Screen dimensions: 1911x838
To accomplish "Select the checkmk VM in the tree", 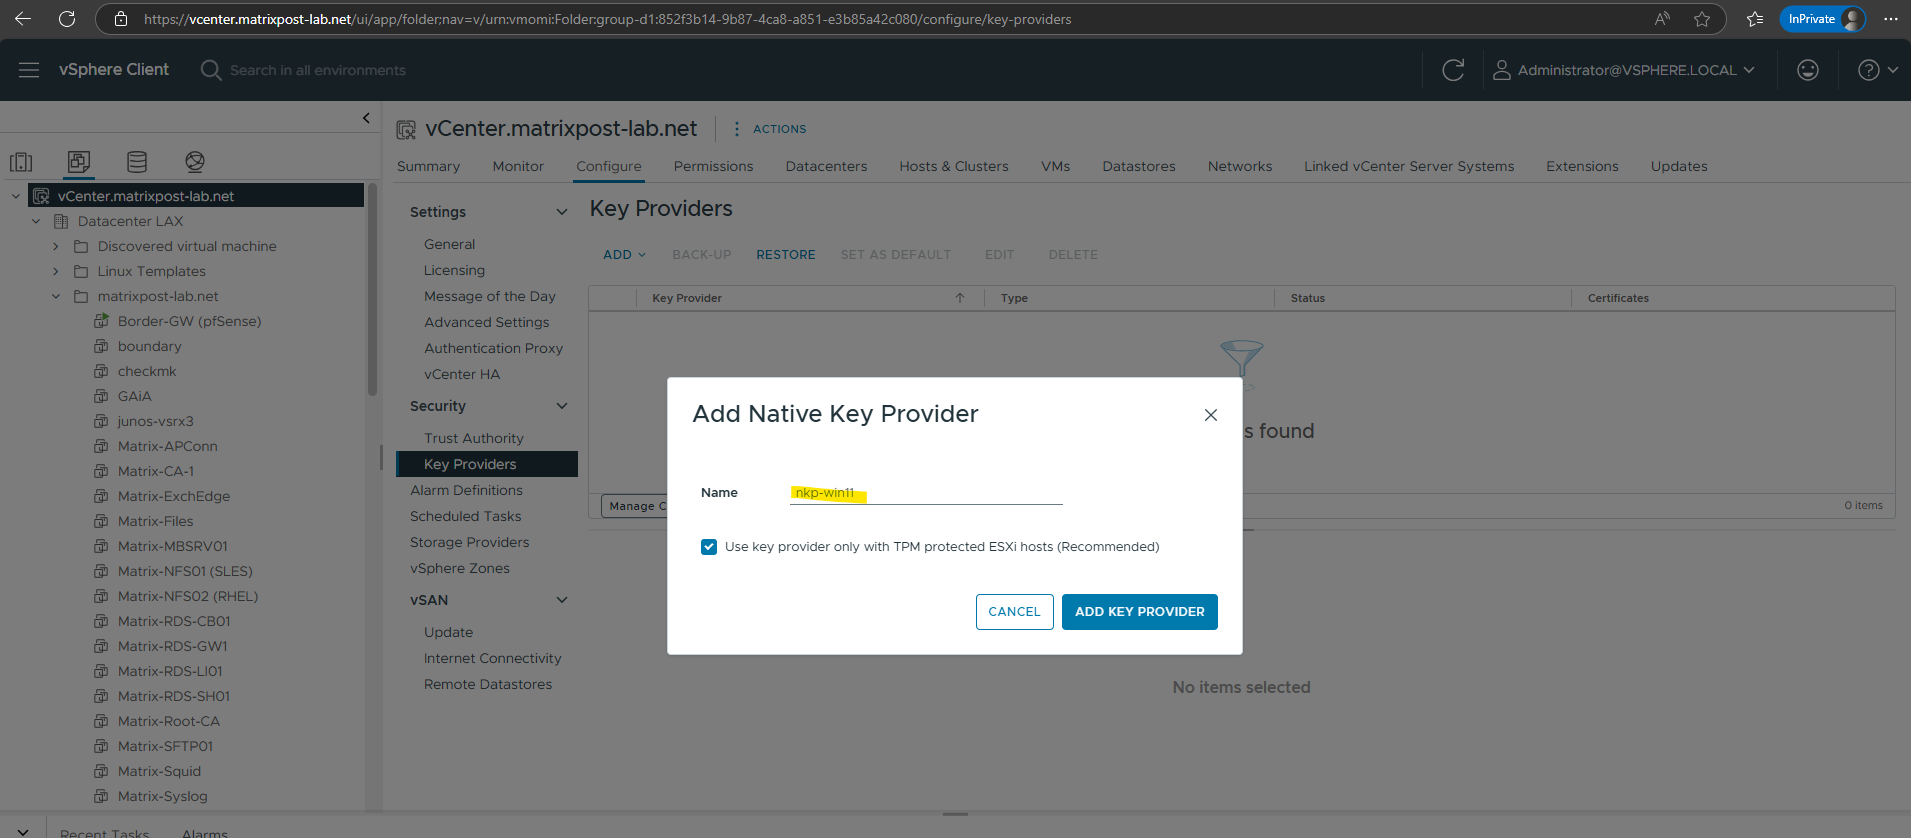I will (147, 371).
